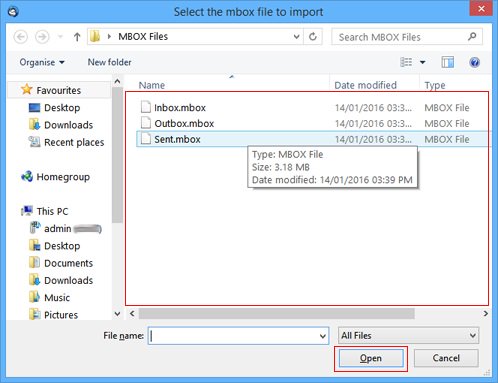Screen dimensions: 498x383
Task: Open the File name dropdown arrow
Action: coord(323,336)
